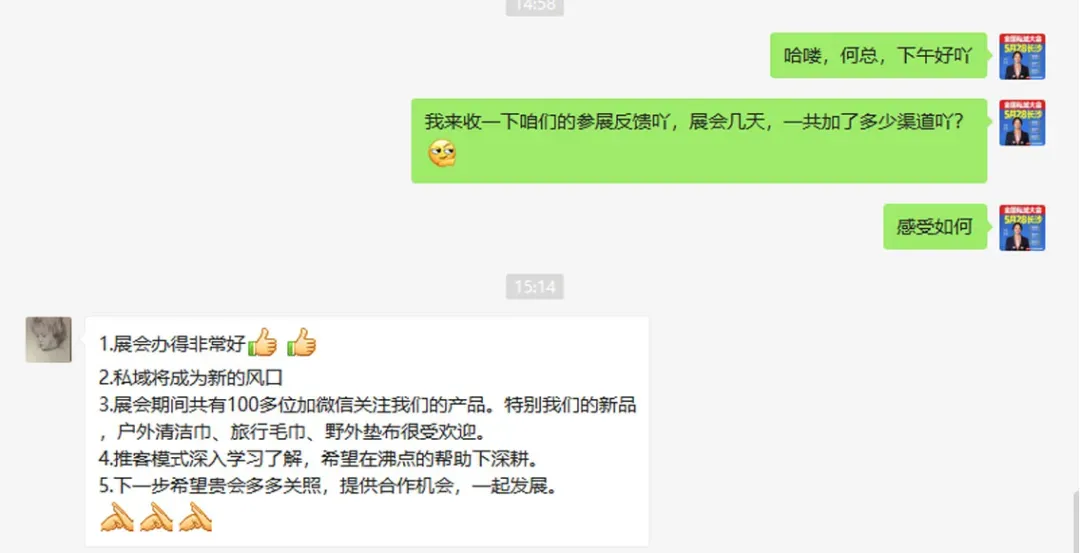Image resolution: width=1080 pixels, height=553 pixels.
Task: Click the second thumbs-up emoji
Action: [301, 342]
